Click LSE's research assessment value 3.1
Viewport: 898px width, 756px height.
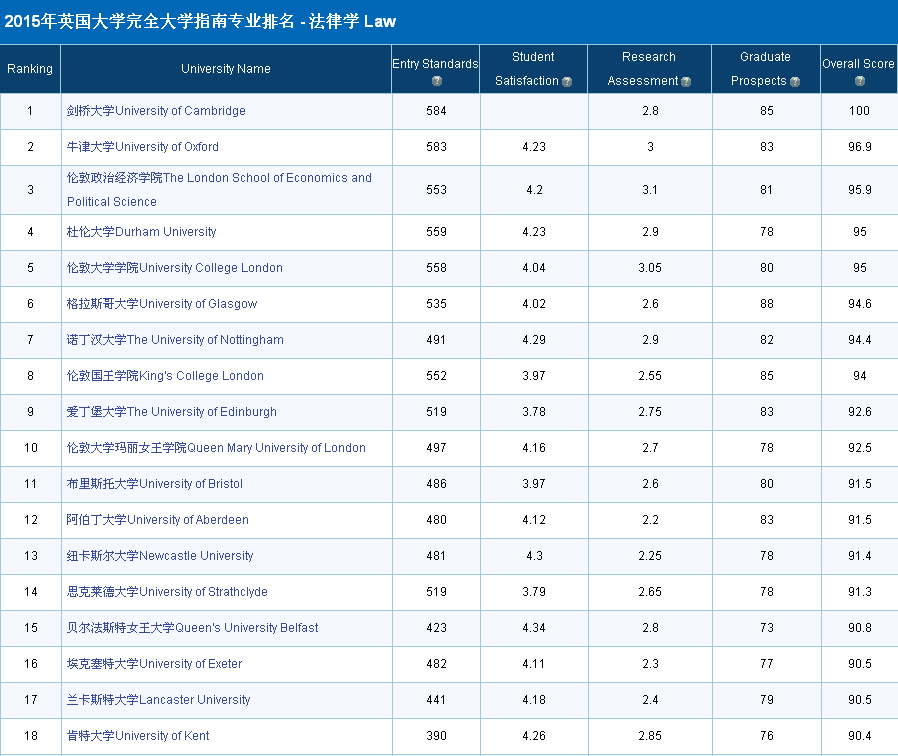[650, 190]
